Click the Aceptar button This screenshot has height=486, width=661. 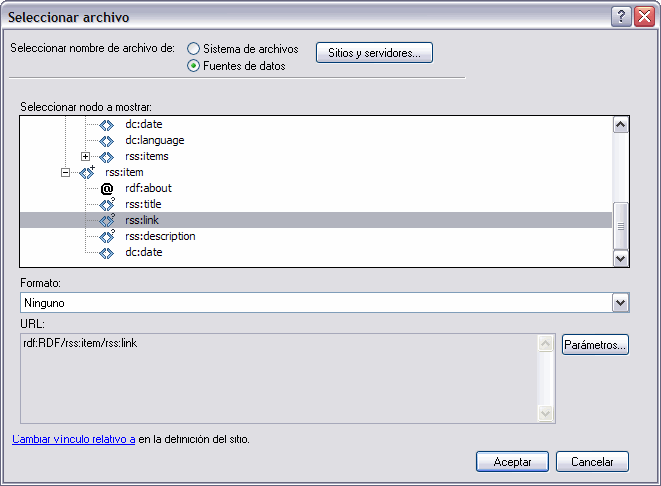[512, 462]
